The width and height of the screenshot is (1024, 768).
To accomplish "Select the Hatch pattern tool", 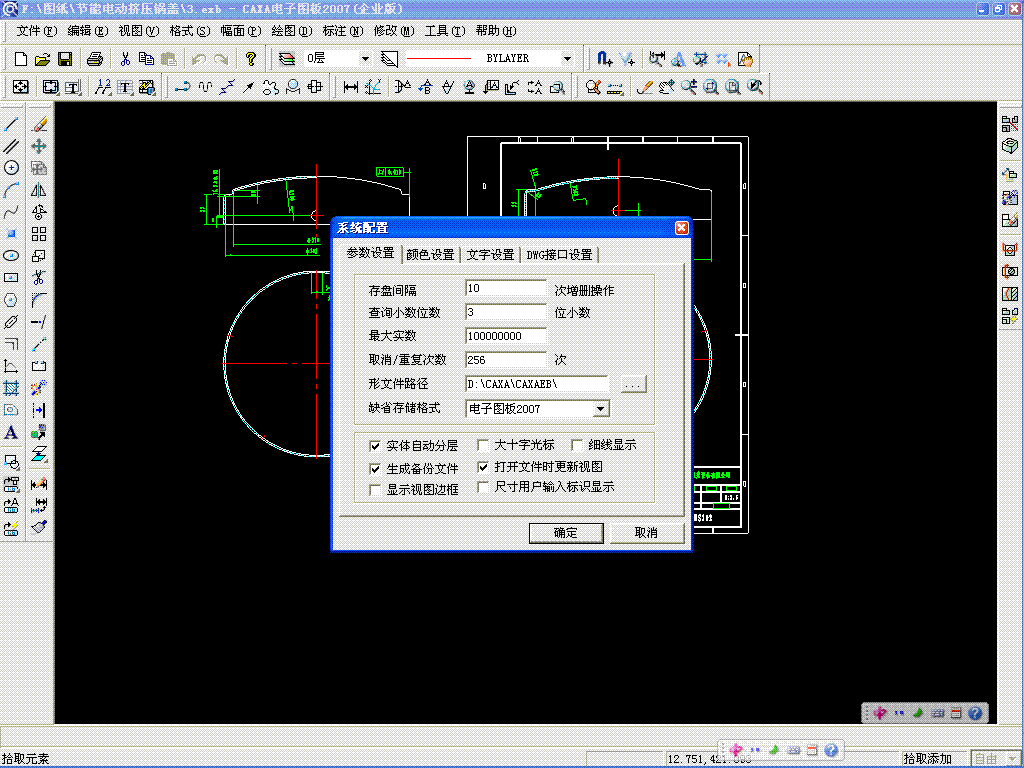I will click(11, 388).
